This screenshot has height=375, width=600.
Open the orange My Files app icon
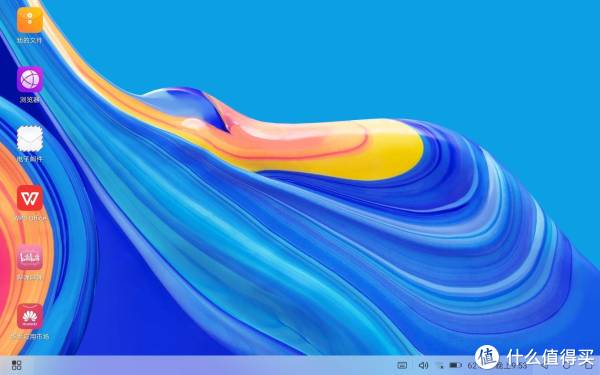pos(30,20)
